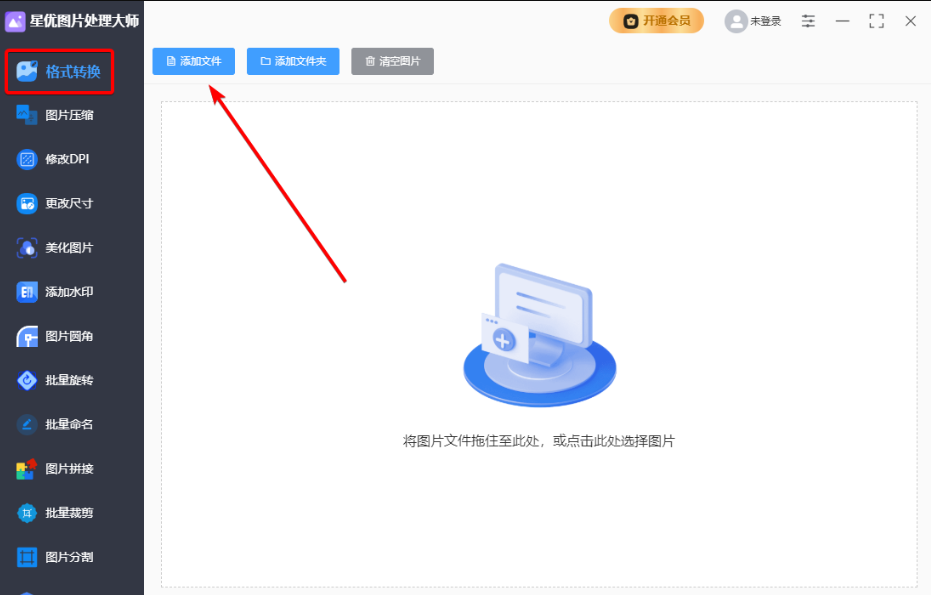Screen dimensions: 931x595
Task: Click the 未登录 user avatar icon
Action: pyautogui.click(x=736, y=21)
